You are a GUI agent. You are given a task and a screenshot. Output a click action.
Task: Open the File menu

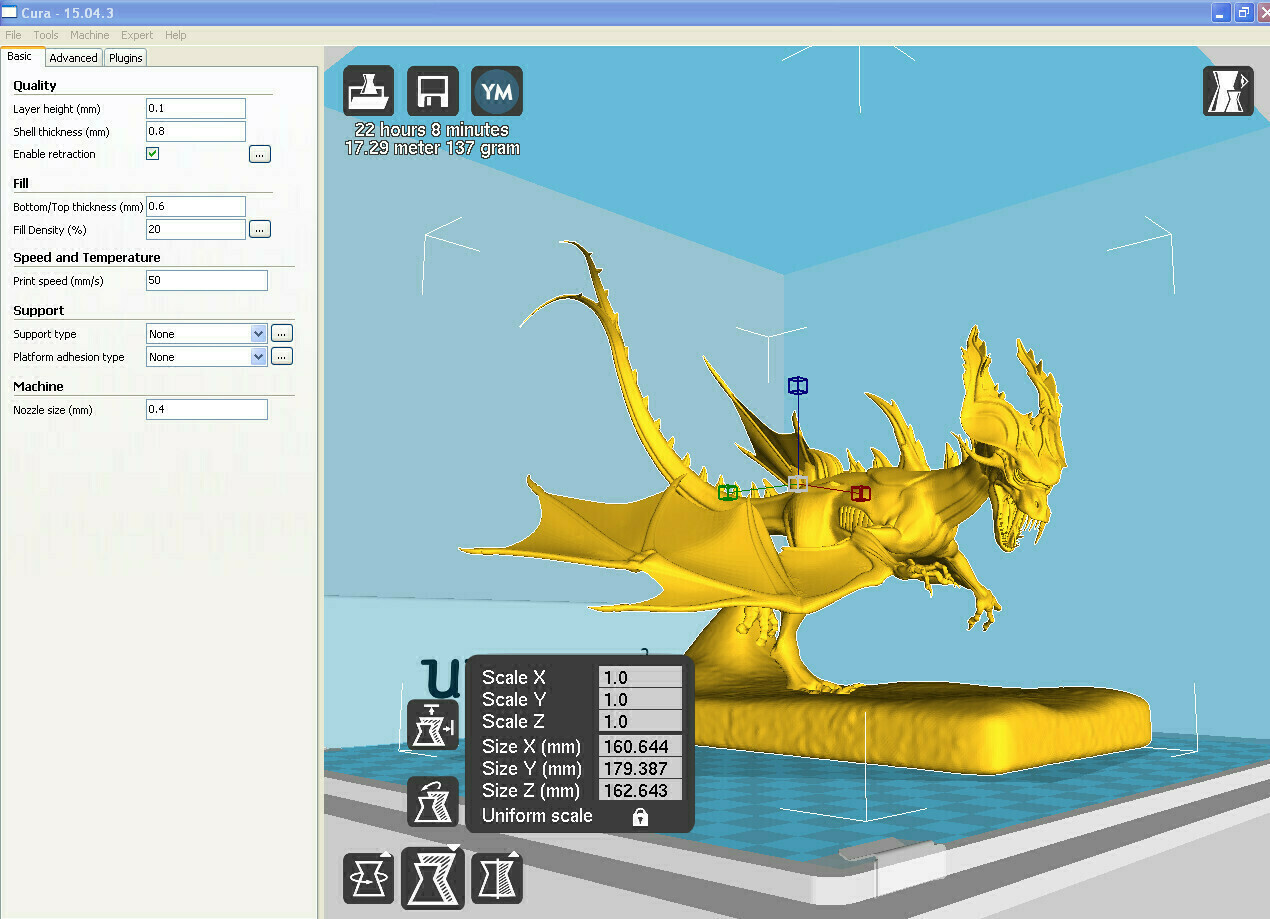click(x=13, y=35)
